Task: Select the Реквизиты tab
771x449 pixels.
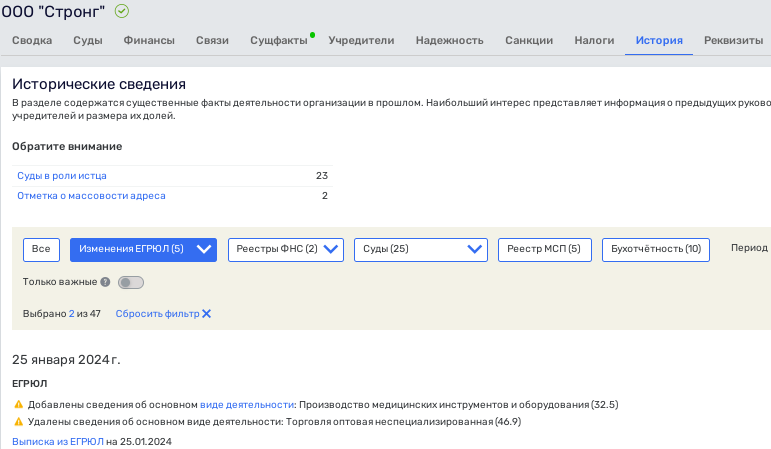Action: point(732,41)
